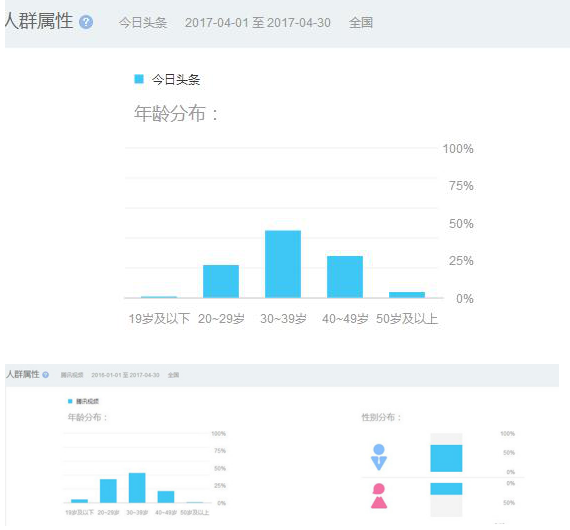Click the 腾讯视频 keyword in the lower header

(72, 375)
